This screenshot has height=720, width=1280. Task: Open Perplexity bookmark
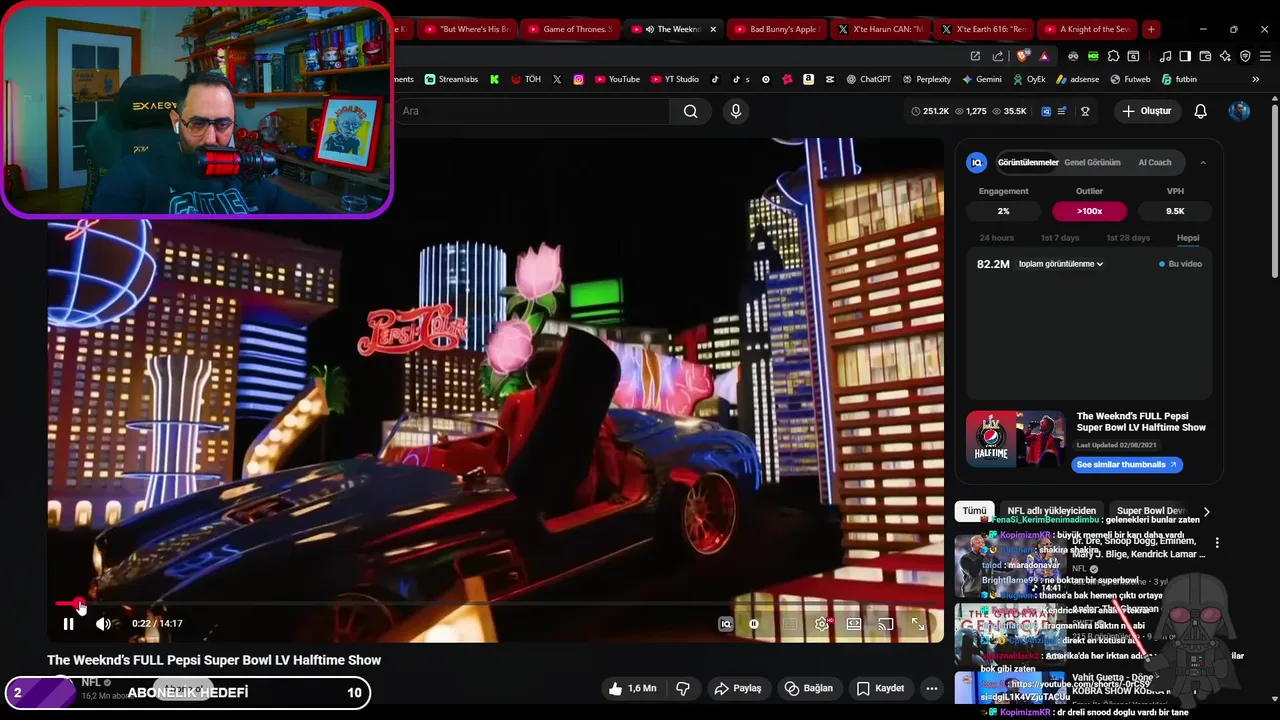(x=927, y=79)
